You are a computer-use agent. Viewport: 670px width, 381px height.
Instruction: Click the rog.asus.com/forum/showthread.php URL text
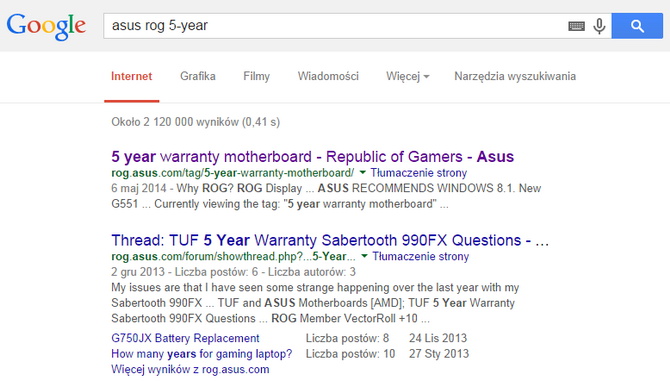pos(233,257)
